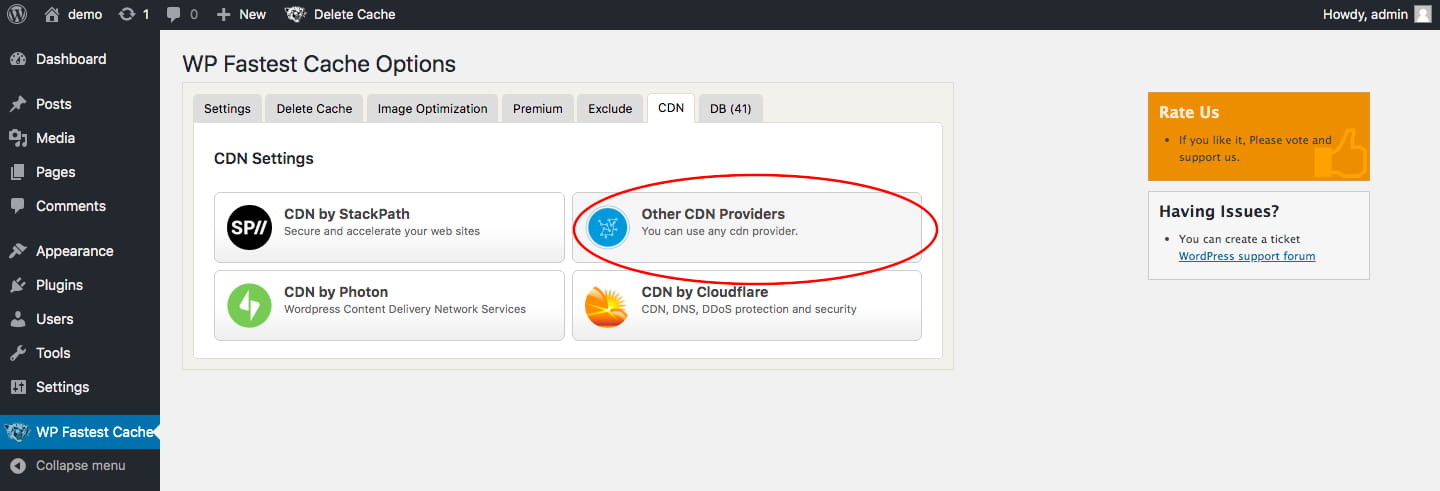Click the Dashboard gauge icon
This screenshot has width=1440, height=491.
pos(17,59)
